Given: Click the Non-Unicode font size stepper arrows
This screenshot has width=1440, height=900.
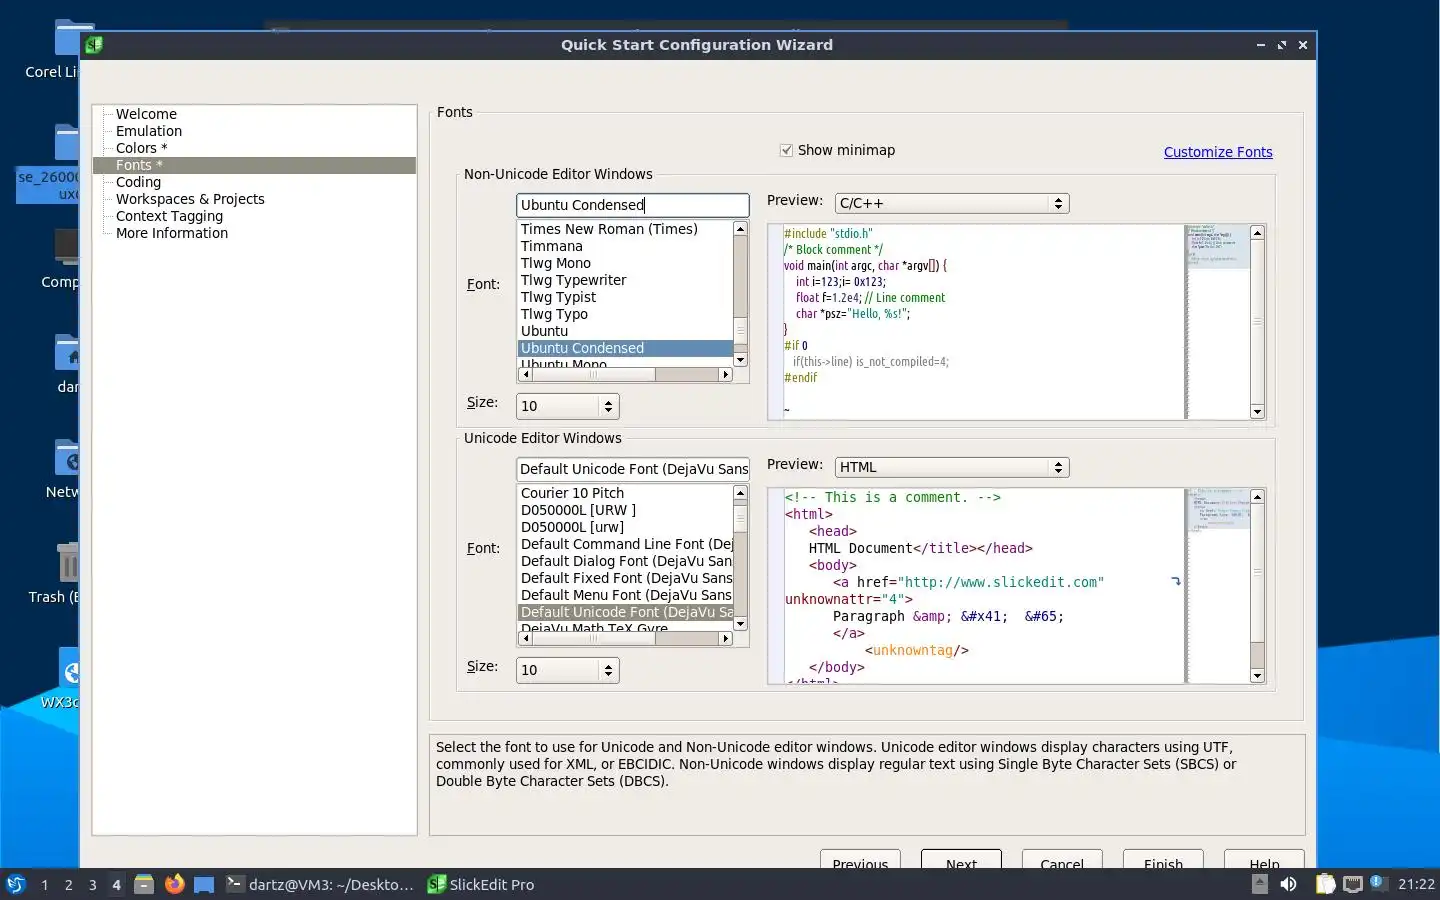Looking at the screenshot, I should 608,406.
